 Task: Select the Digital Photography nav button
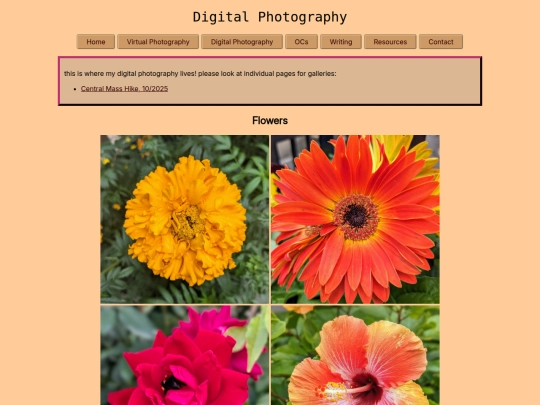click(x=242, y=42)
